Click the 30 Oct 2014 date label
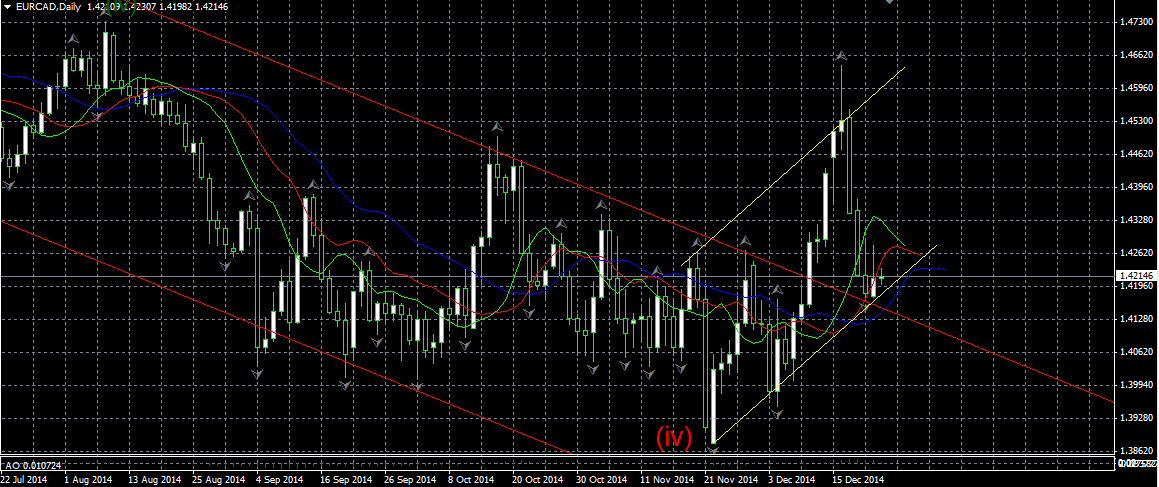The image size is (1159, 487). [x=602, y=480]
